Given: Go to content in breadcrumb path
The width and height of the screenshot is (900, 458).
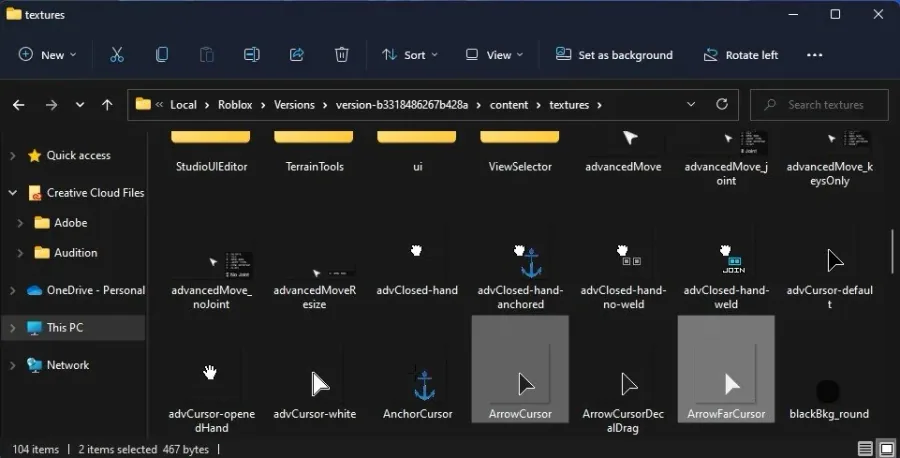Looking at the screenshot, I should point(509,105).
